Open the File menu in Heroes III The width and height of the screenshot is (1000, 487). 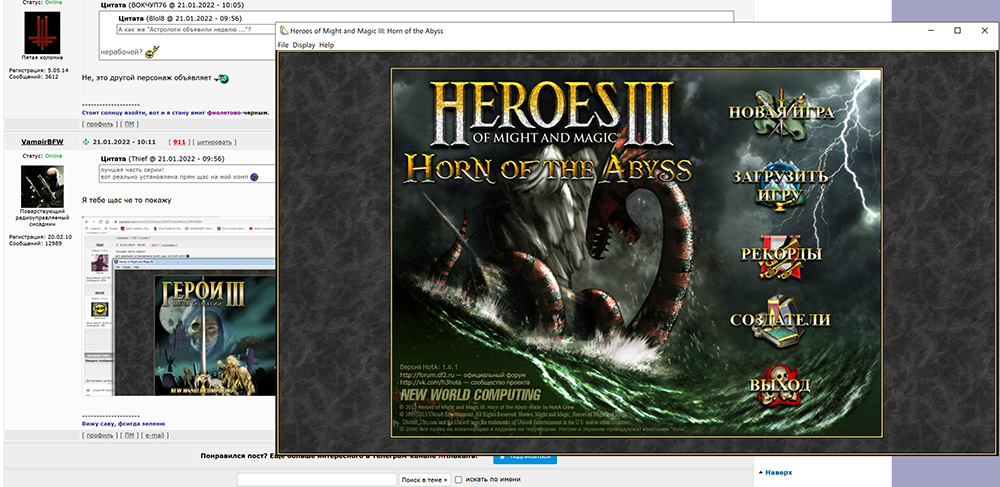click(x=283, y=45)
